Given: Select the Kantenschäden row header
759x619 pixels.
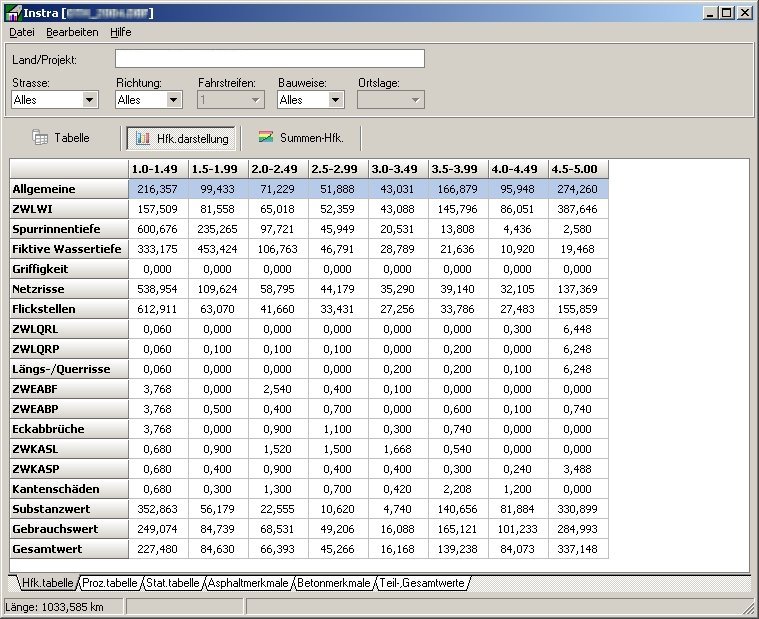Looking at the screenshot, I should pyautogui.click(x=69, y=489).
